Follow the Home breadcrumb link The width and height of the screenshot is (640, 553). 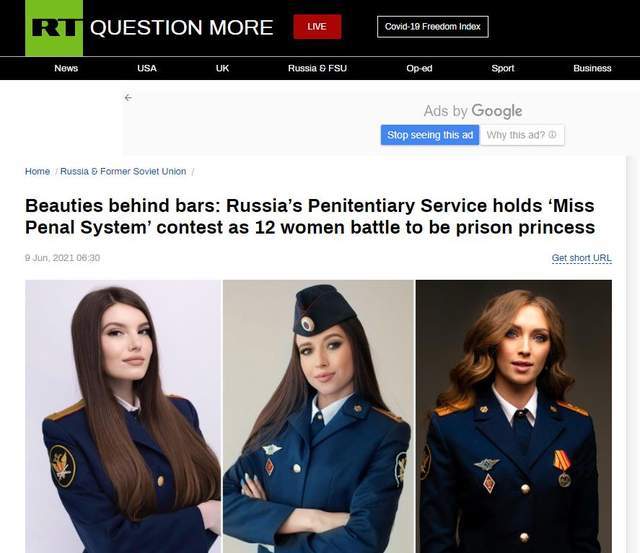pos(37,171)
